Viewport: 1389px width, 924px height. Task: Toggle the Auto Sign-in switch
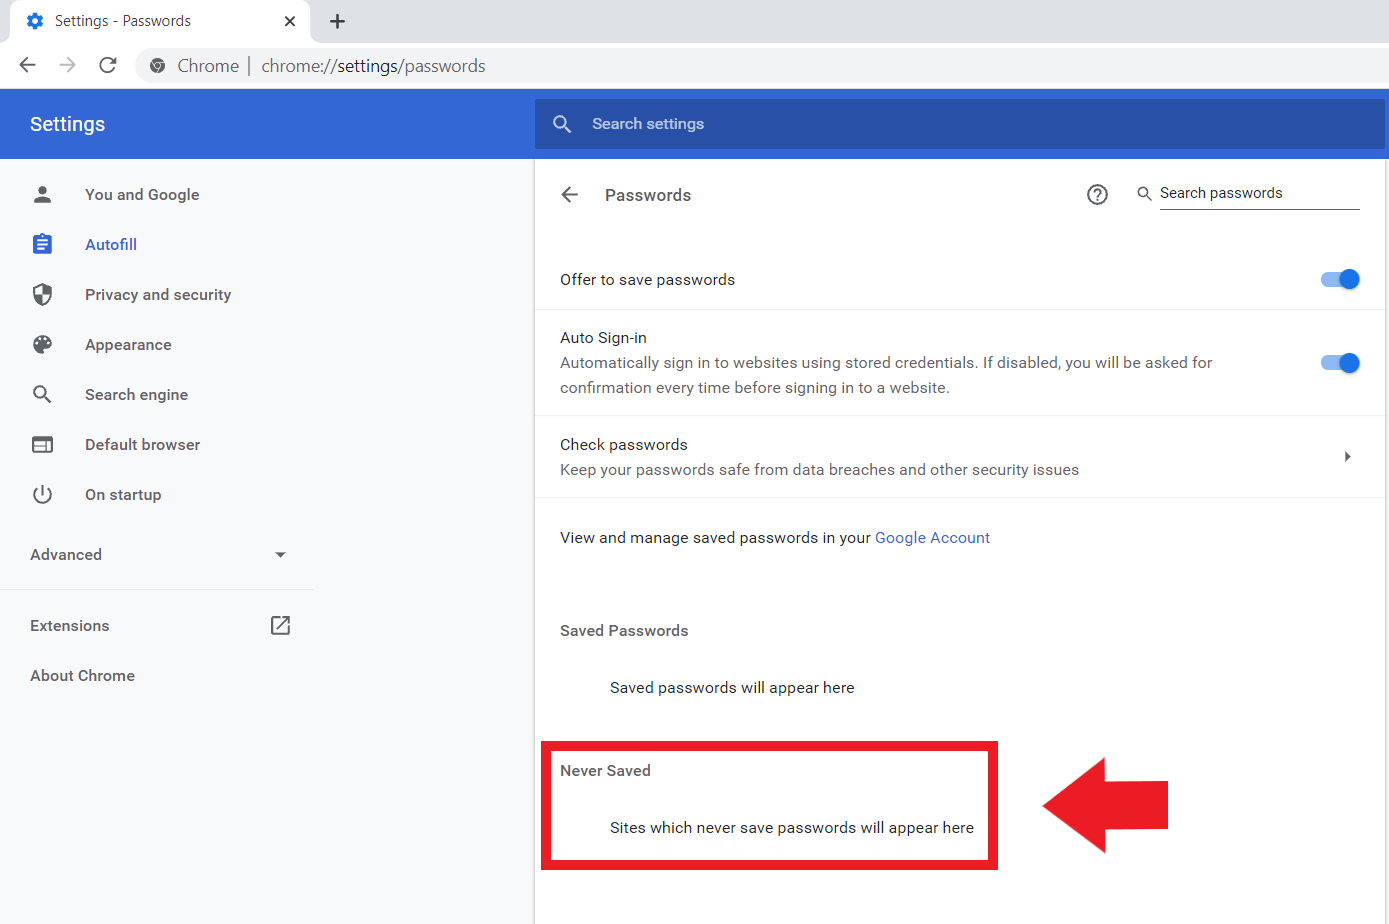(1340, 363)
